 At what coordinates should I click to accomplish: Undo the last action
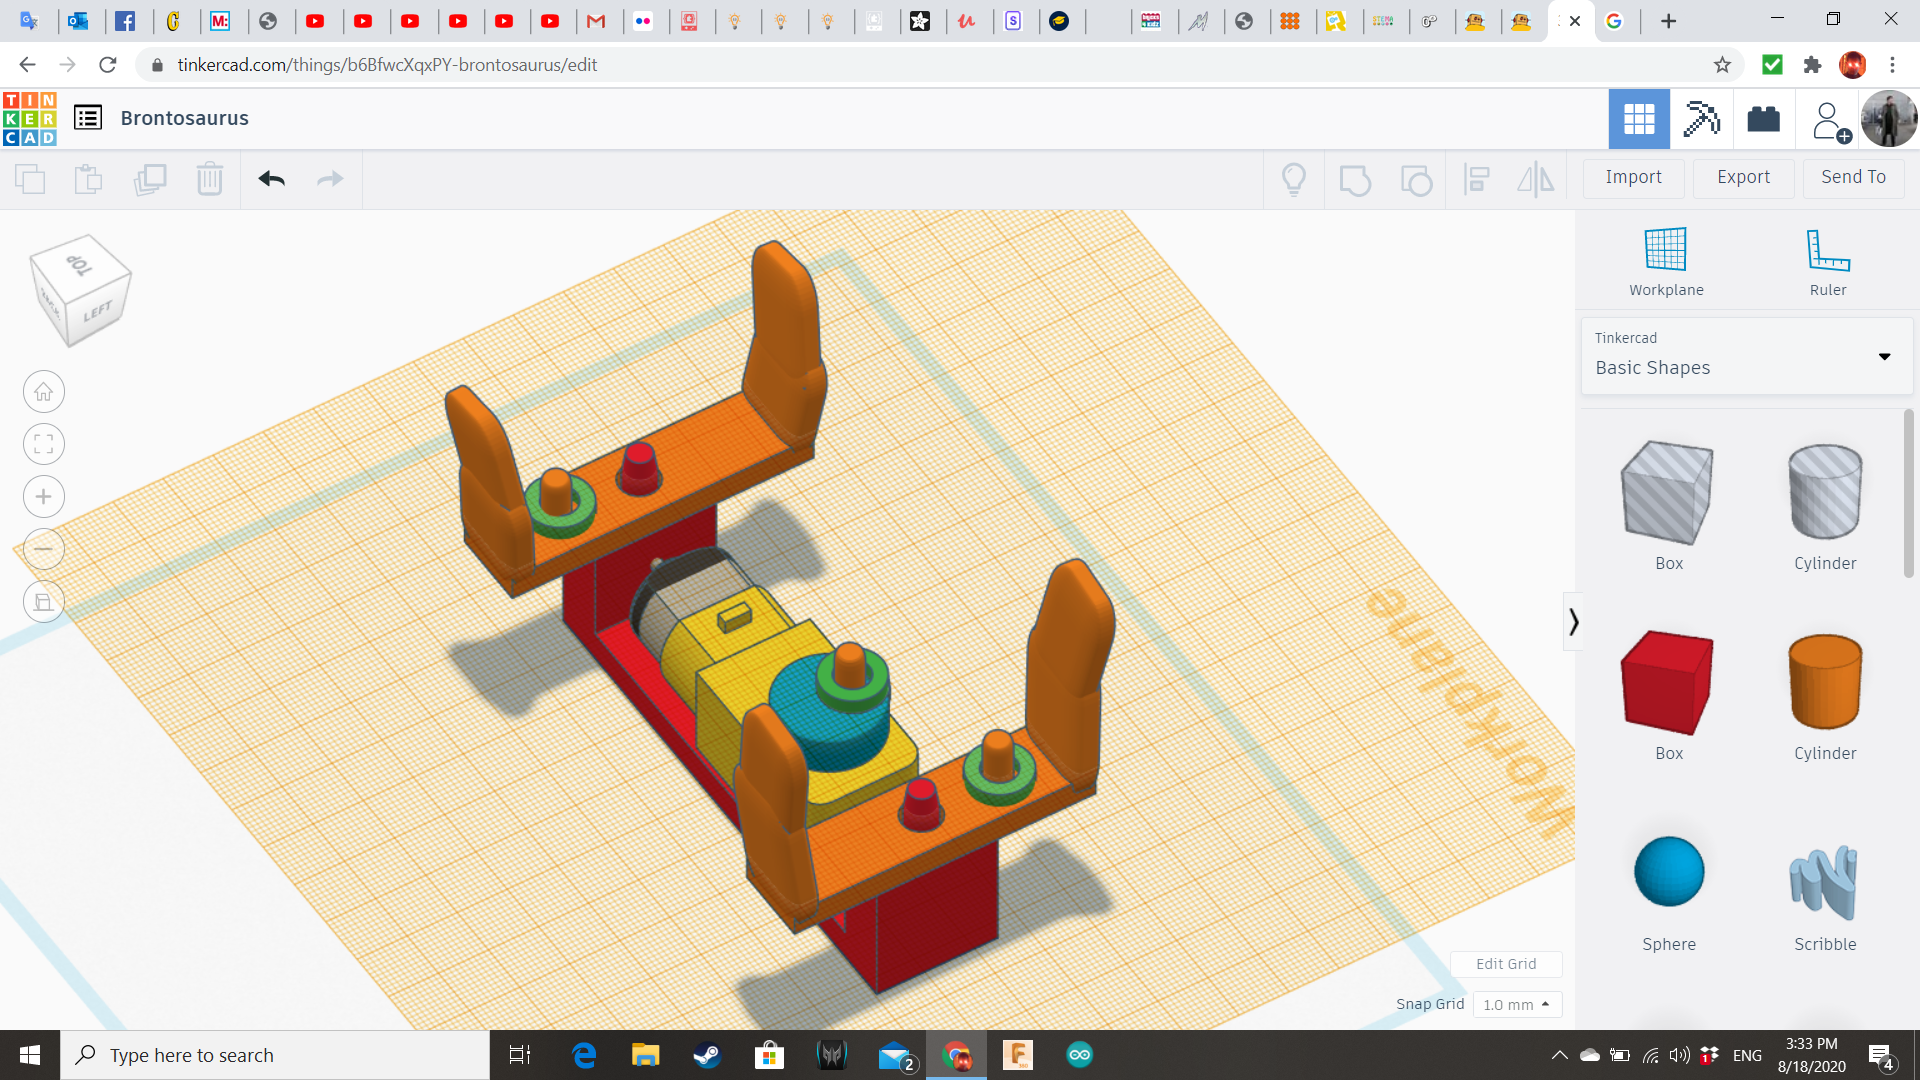[x=271, y=179]
